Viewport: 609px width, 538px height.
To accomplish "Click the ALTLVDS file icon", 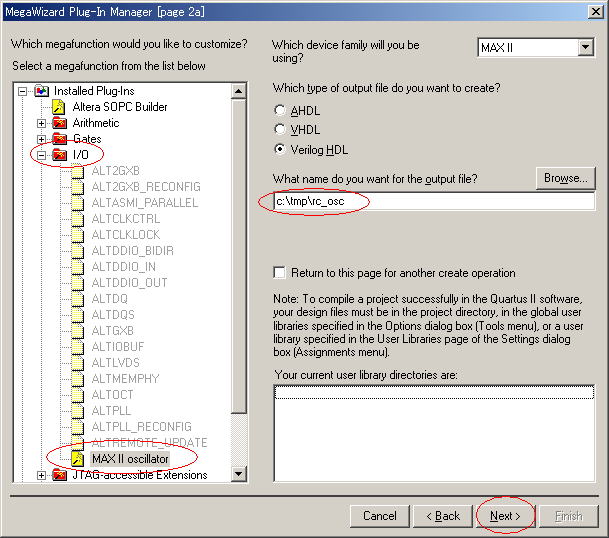I will [78, 363].
